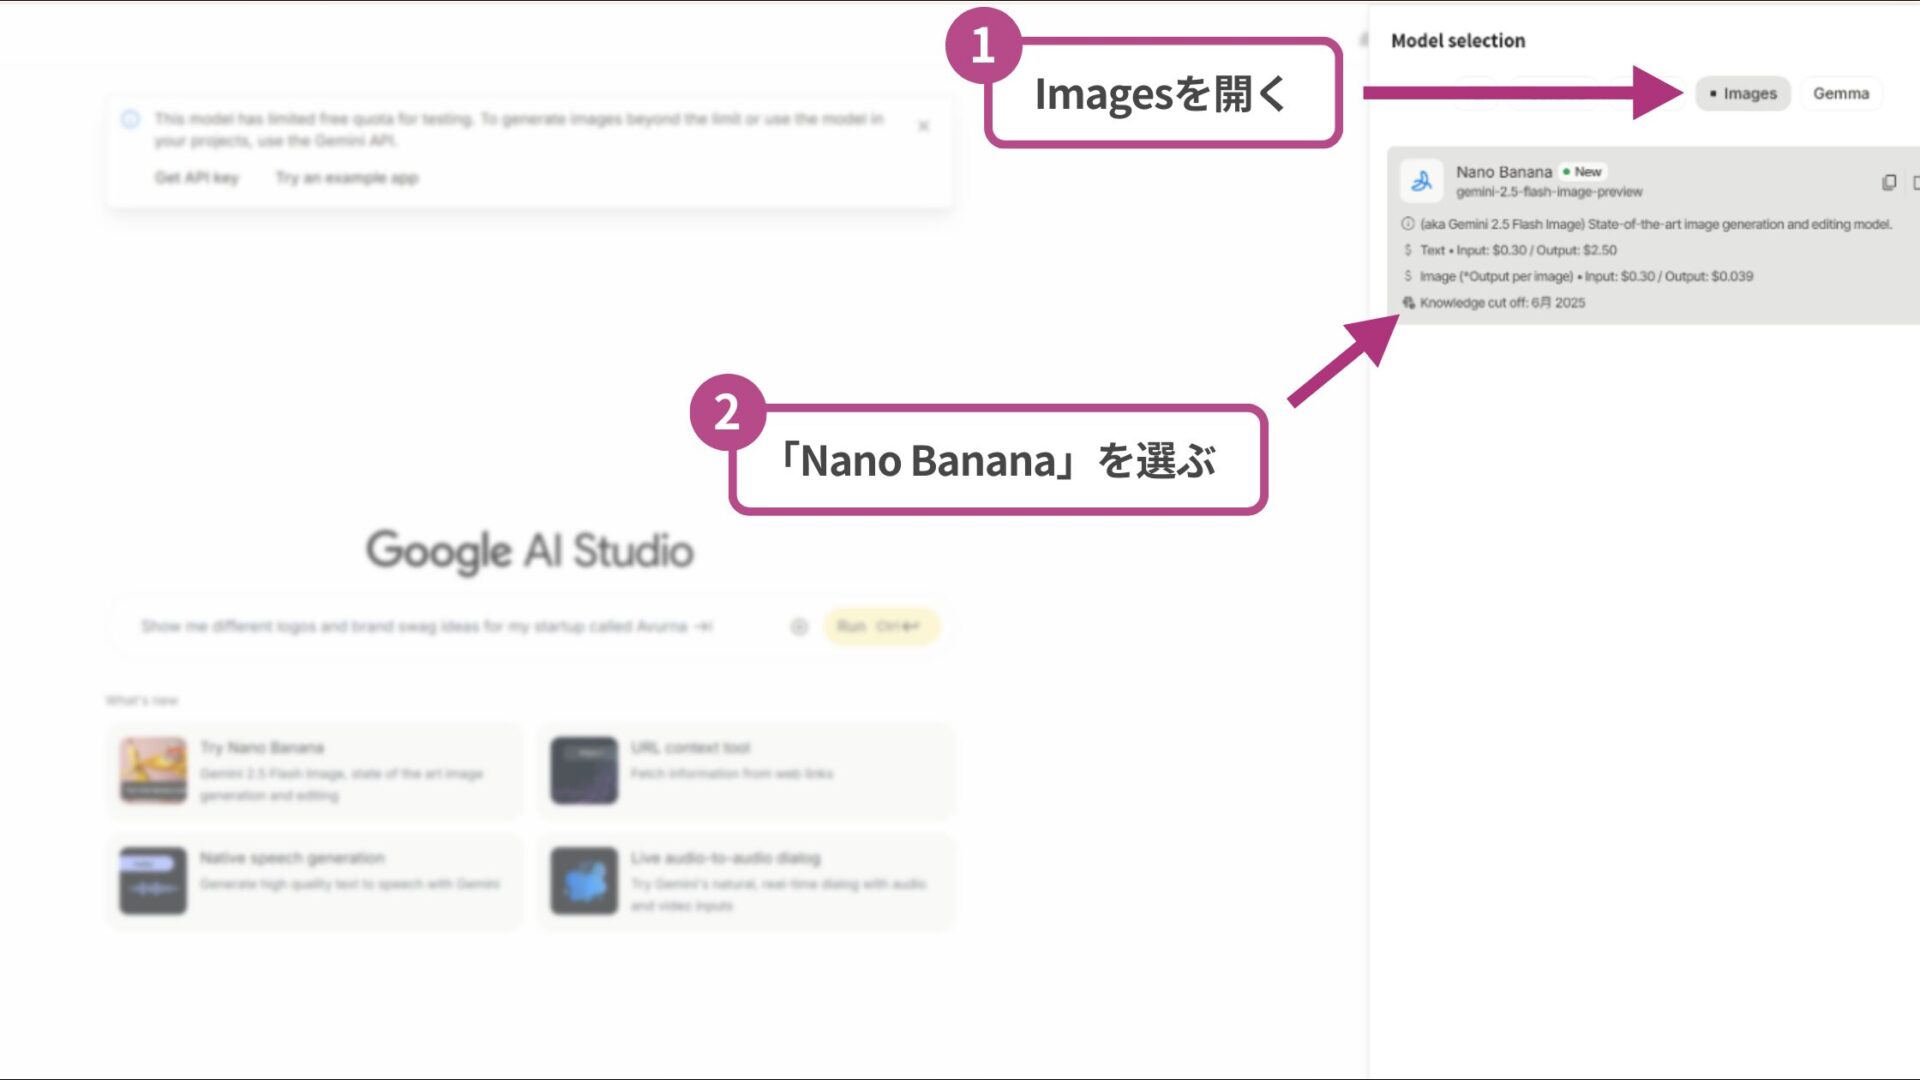Click the Nano Banana banana logo icon
This screenshot has width=1920, height=1080.
point(1421,182)
